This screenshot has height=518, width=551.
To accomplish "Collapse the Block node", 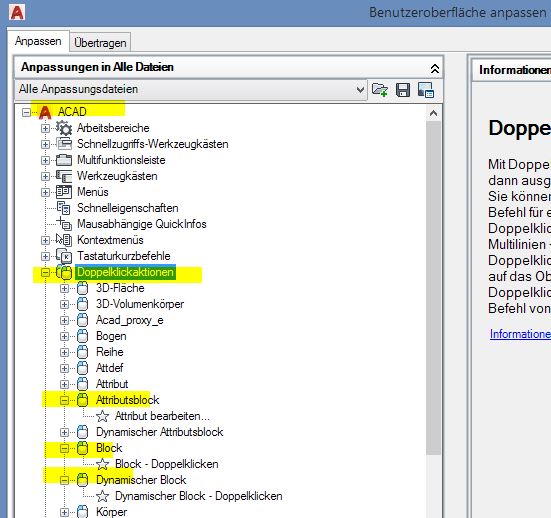I will click(x=64, y=448).
